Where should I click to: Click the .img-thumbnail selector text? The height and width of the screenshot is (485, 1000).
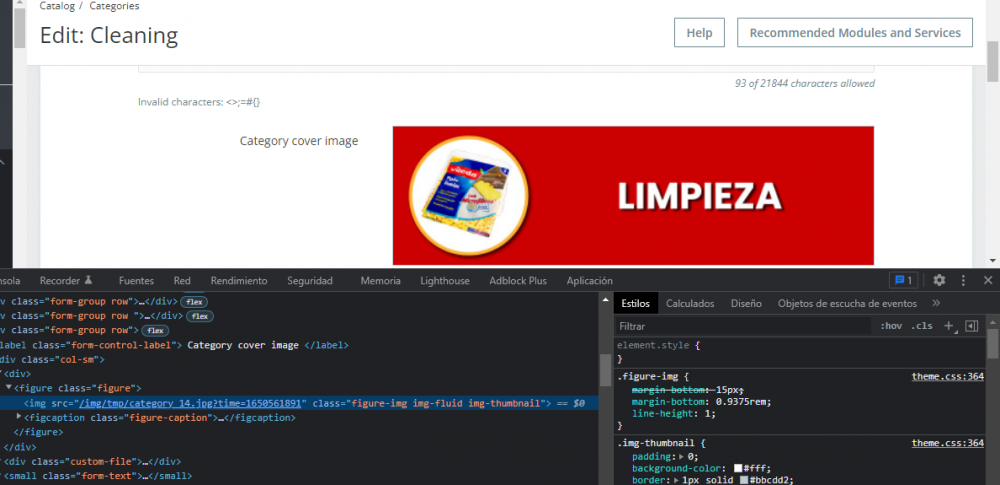(x=657, y=443)
